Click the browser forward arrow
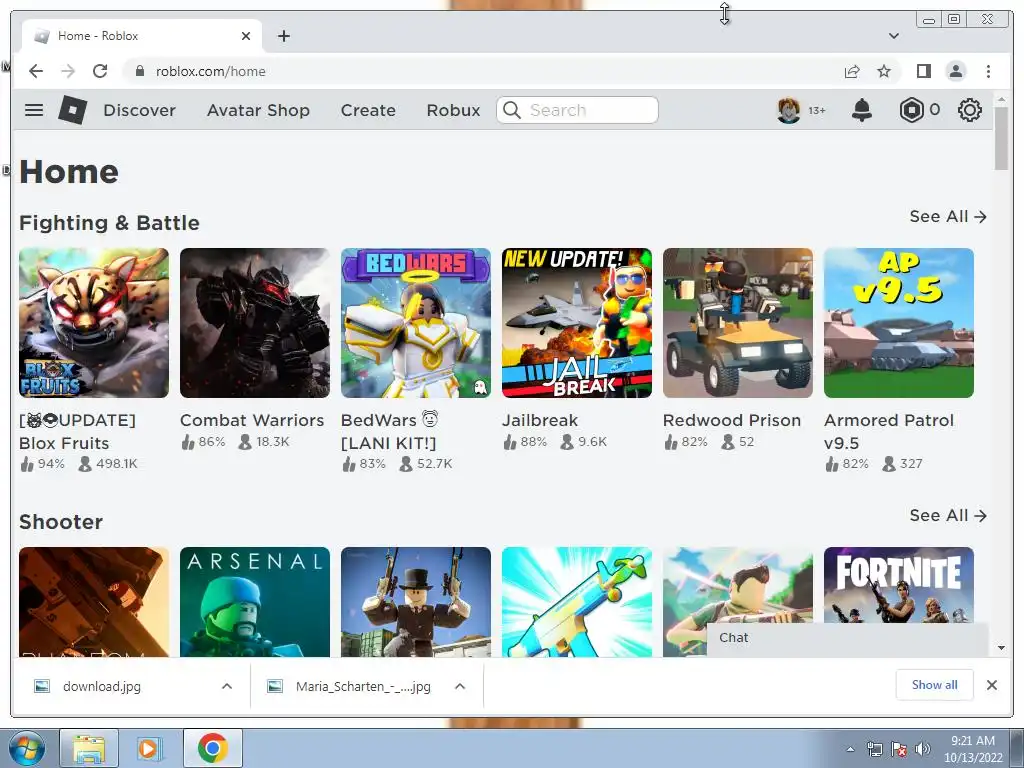1024x768 pixels. (x=68, y=71)
